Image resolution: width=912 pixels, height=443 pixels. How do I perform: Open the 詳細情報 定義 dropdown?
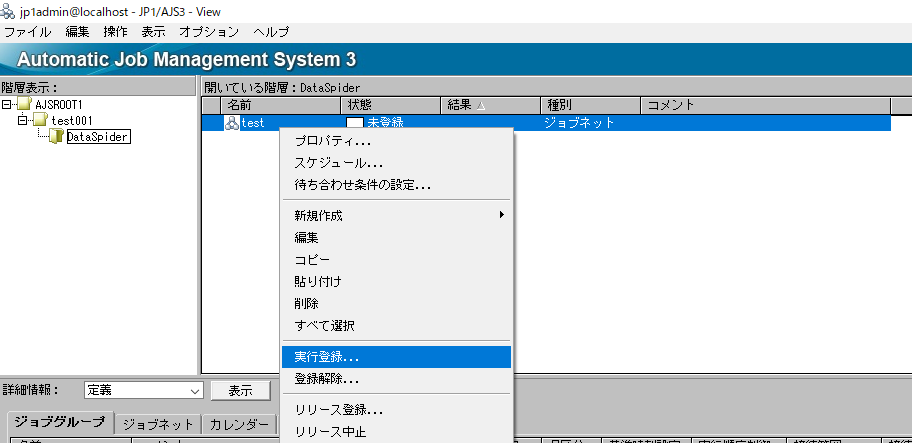(144, 391)
